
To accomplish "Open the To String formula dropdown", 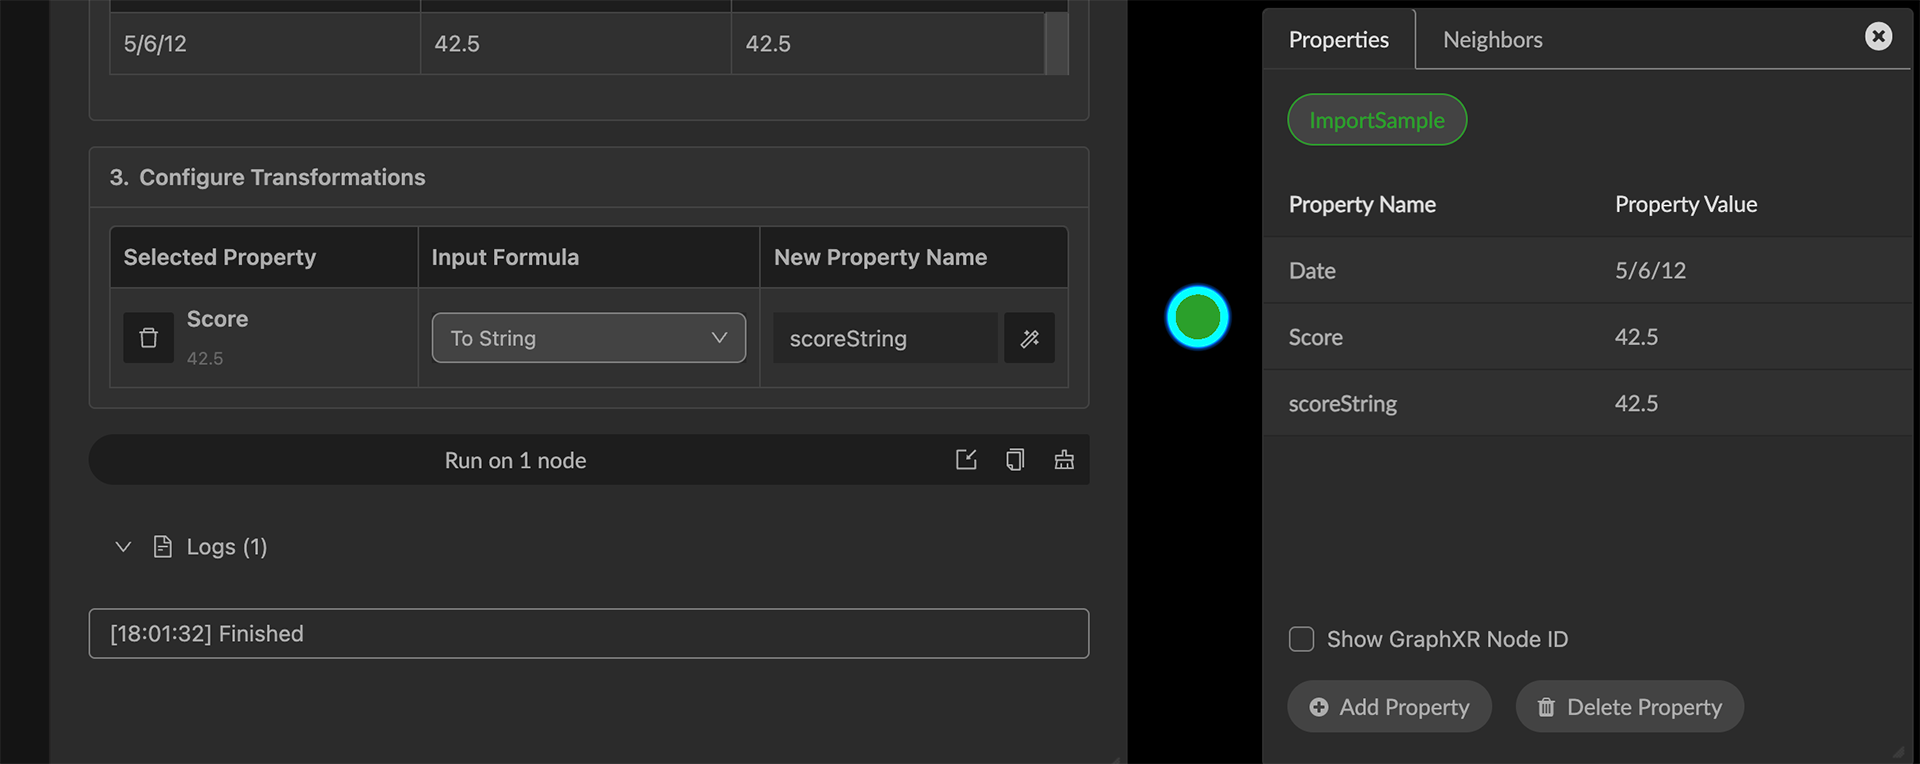I will click(x=588, y=338).
